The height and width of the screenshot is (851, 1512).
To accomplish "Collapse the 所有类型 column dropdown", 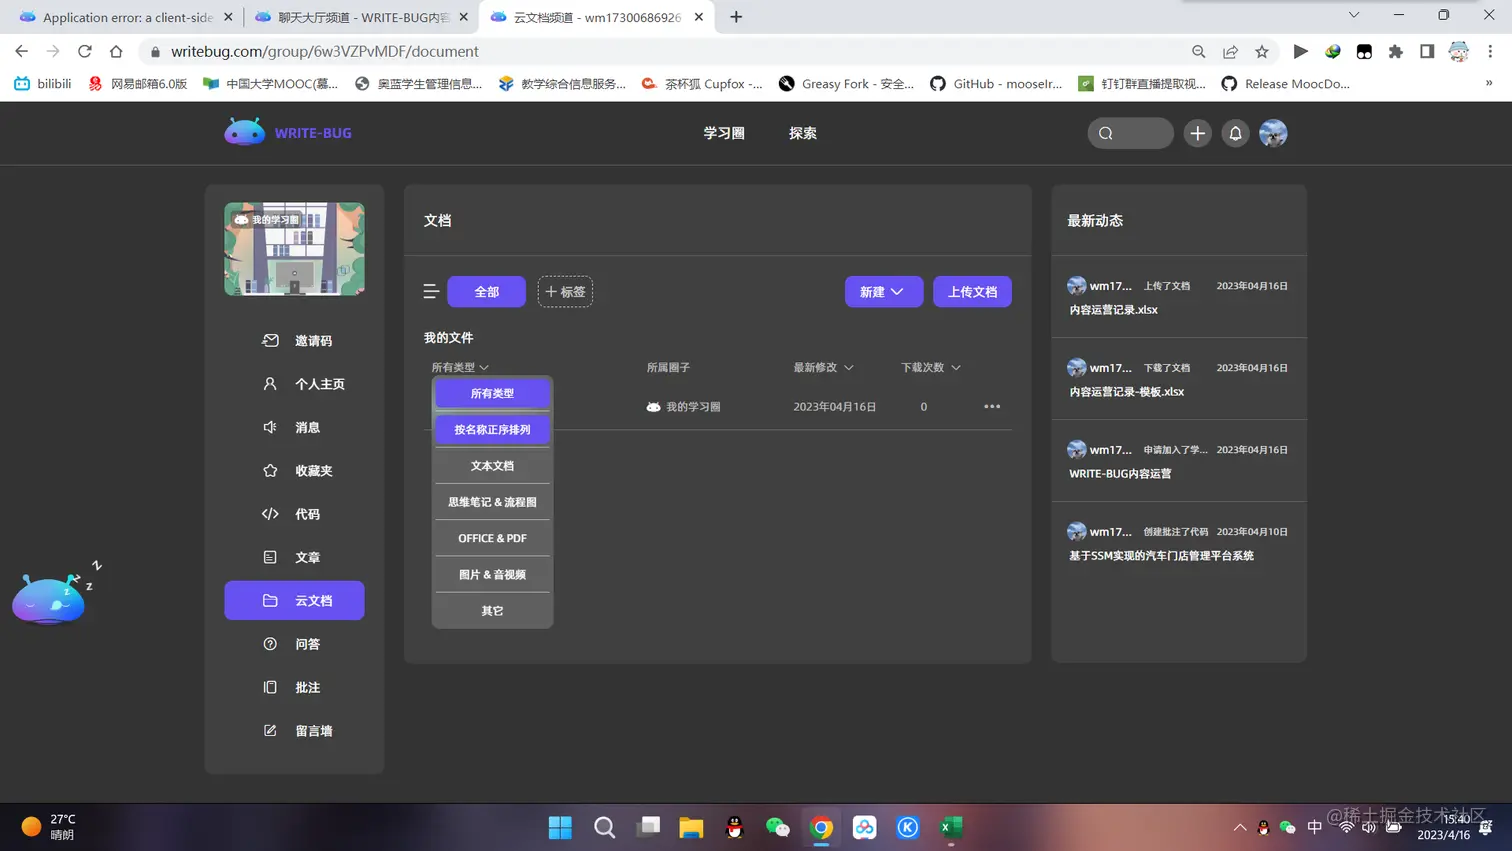I will [x=460, y=367].
